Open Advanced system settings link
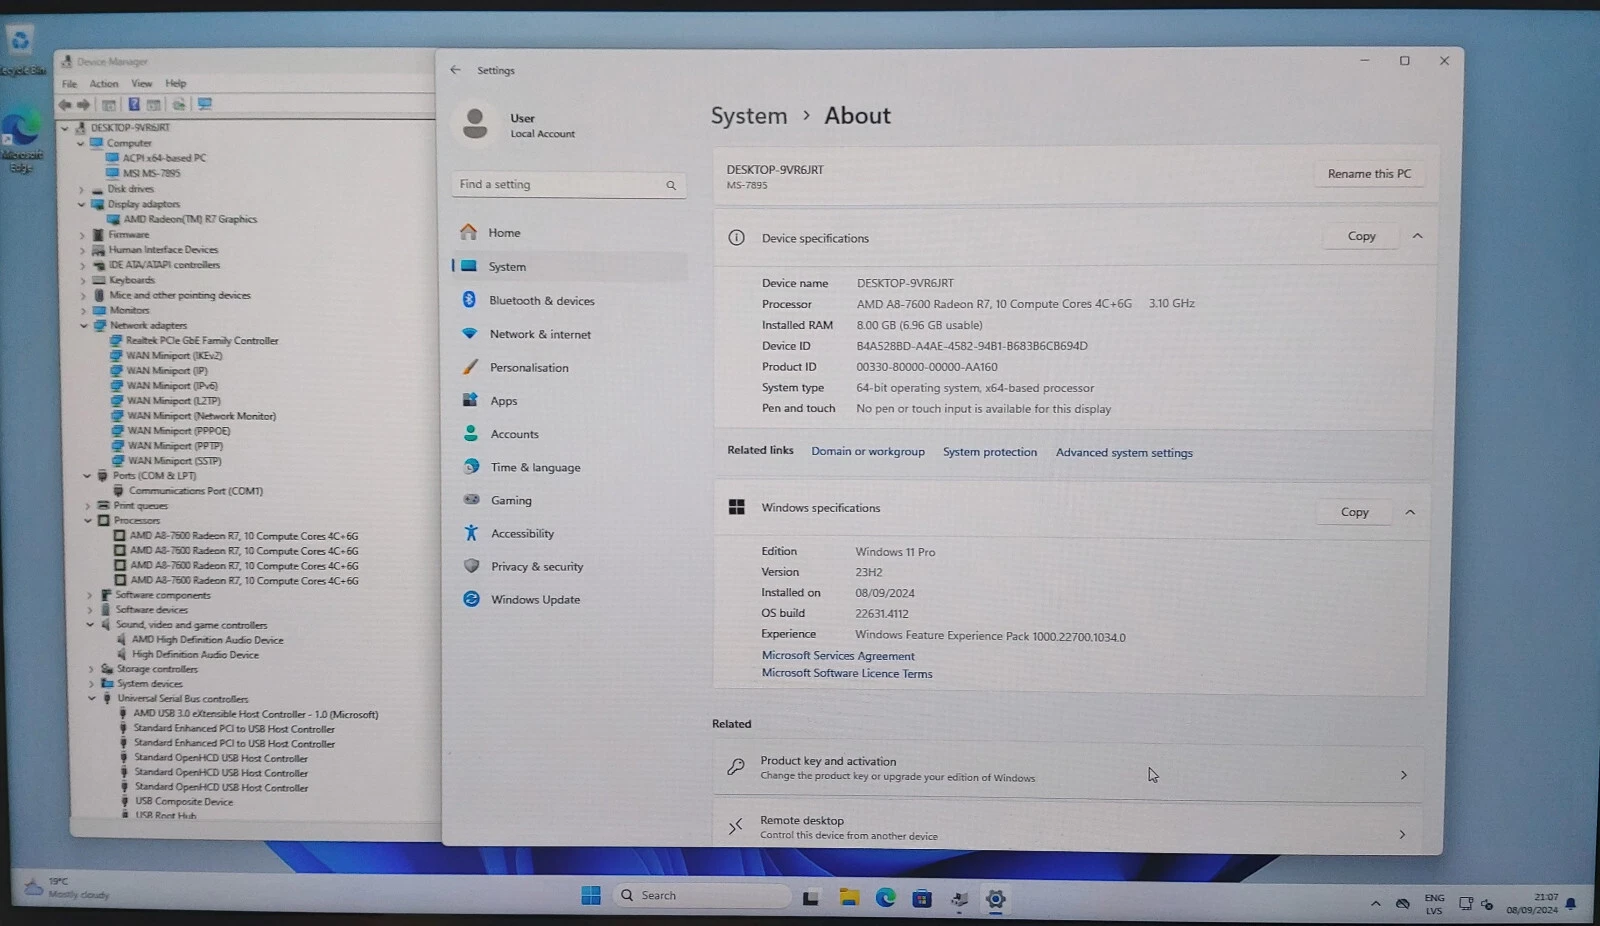 (1124, 453)
